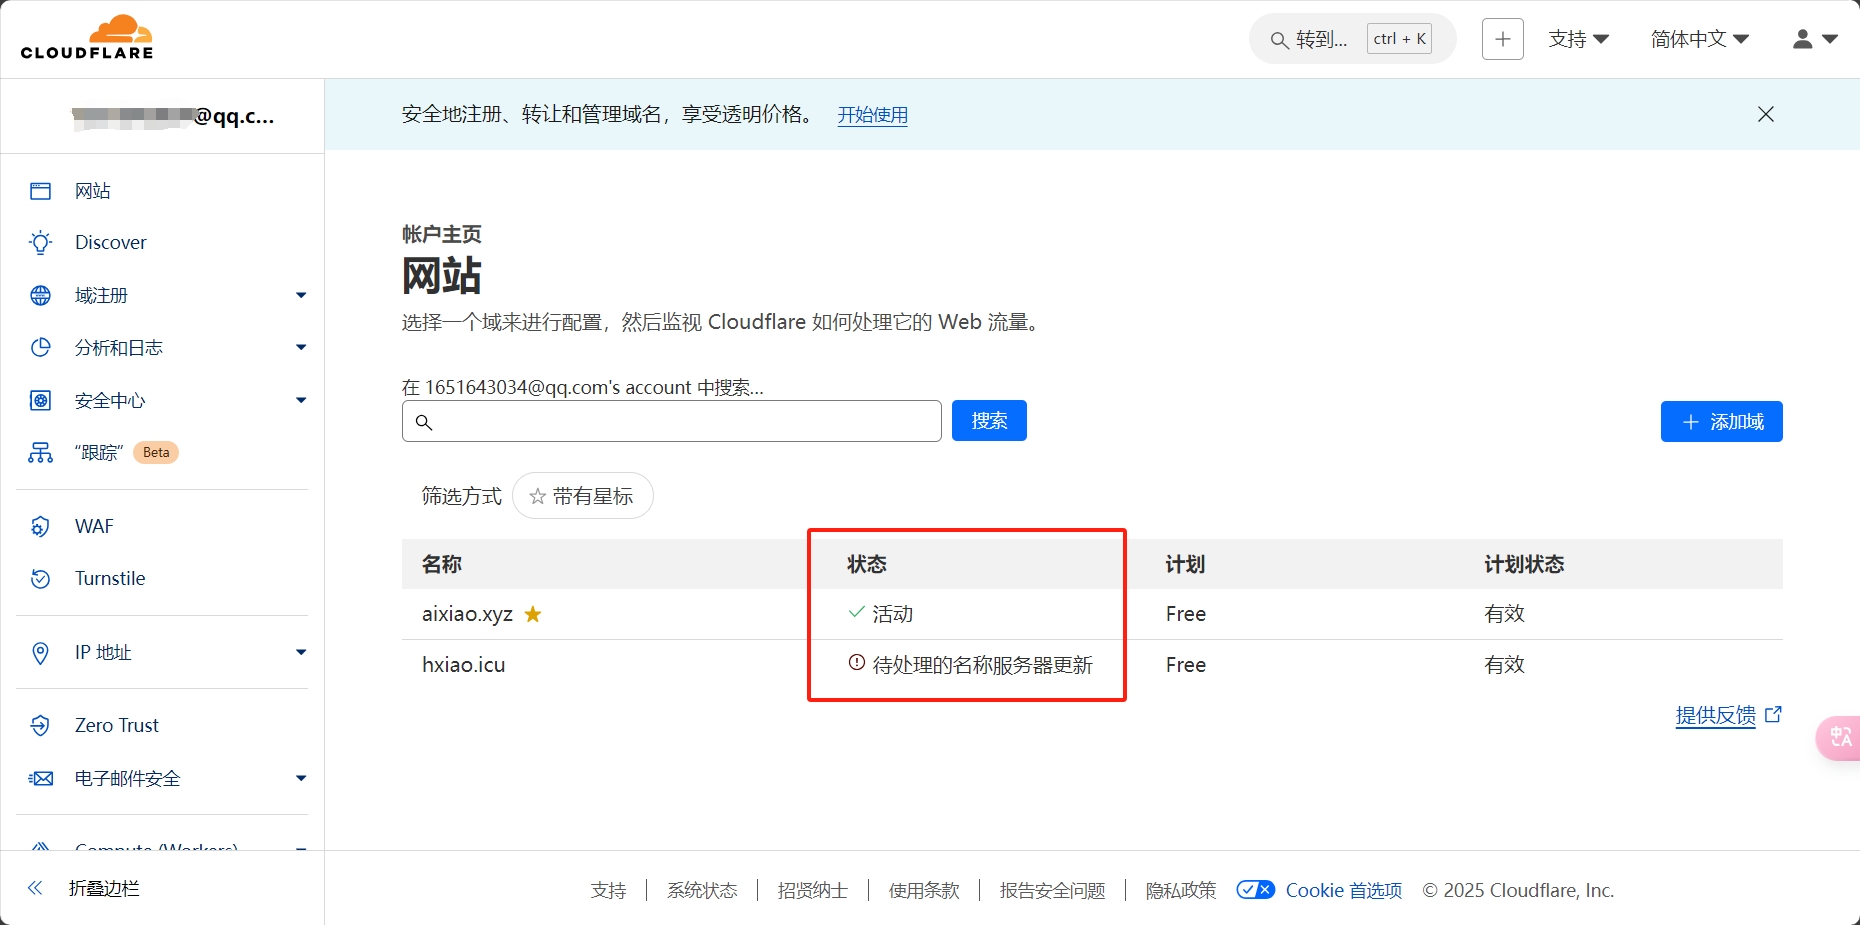
Task: Click the 搜索 button
Action: [989, 421]
